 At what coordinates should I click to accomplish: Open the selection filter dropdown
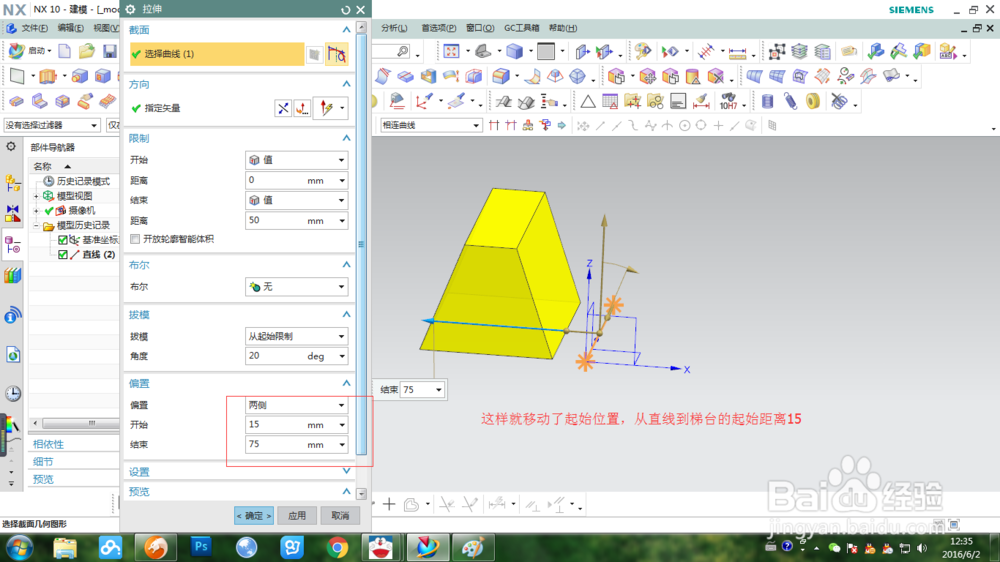pyautogui.click(x=52, y=125)
